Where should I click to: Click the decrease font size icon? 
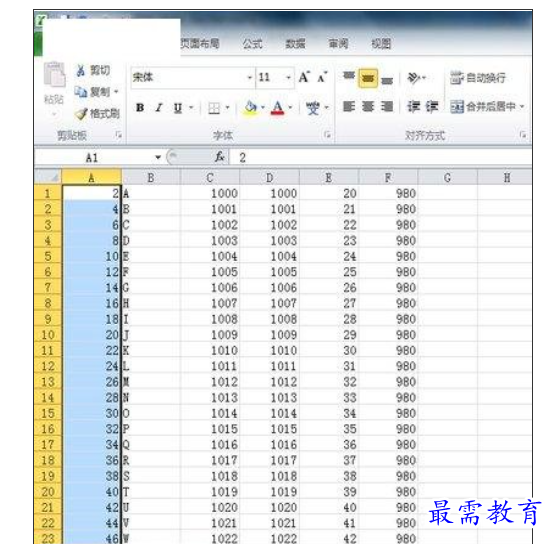(322, 77)
